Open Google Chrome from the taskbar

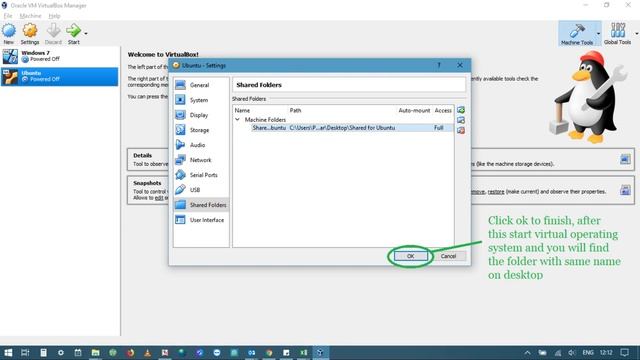(269, 353)
